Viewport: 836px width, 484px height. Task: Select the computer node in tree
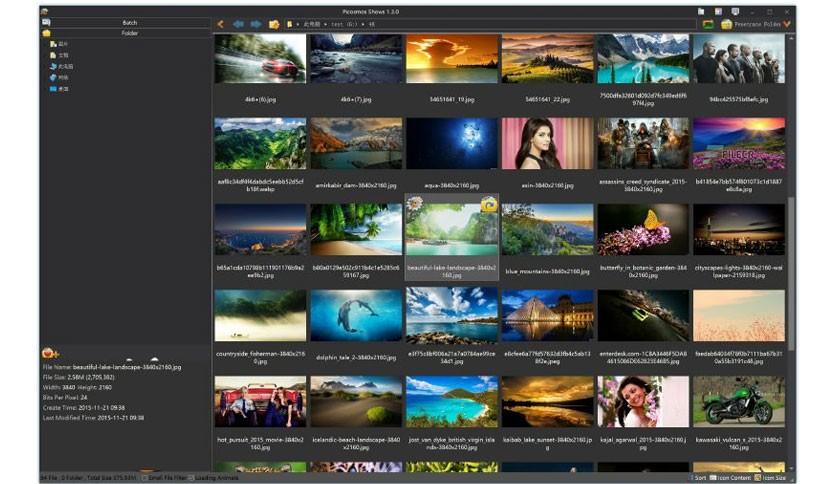(61, 67)
